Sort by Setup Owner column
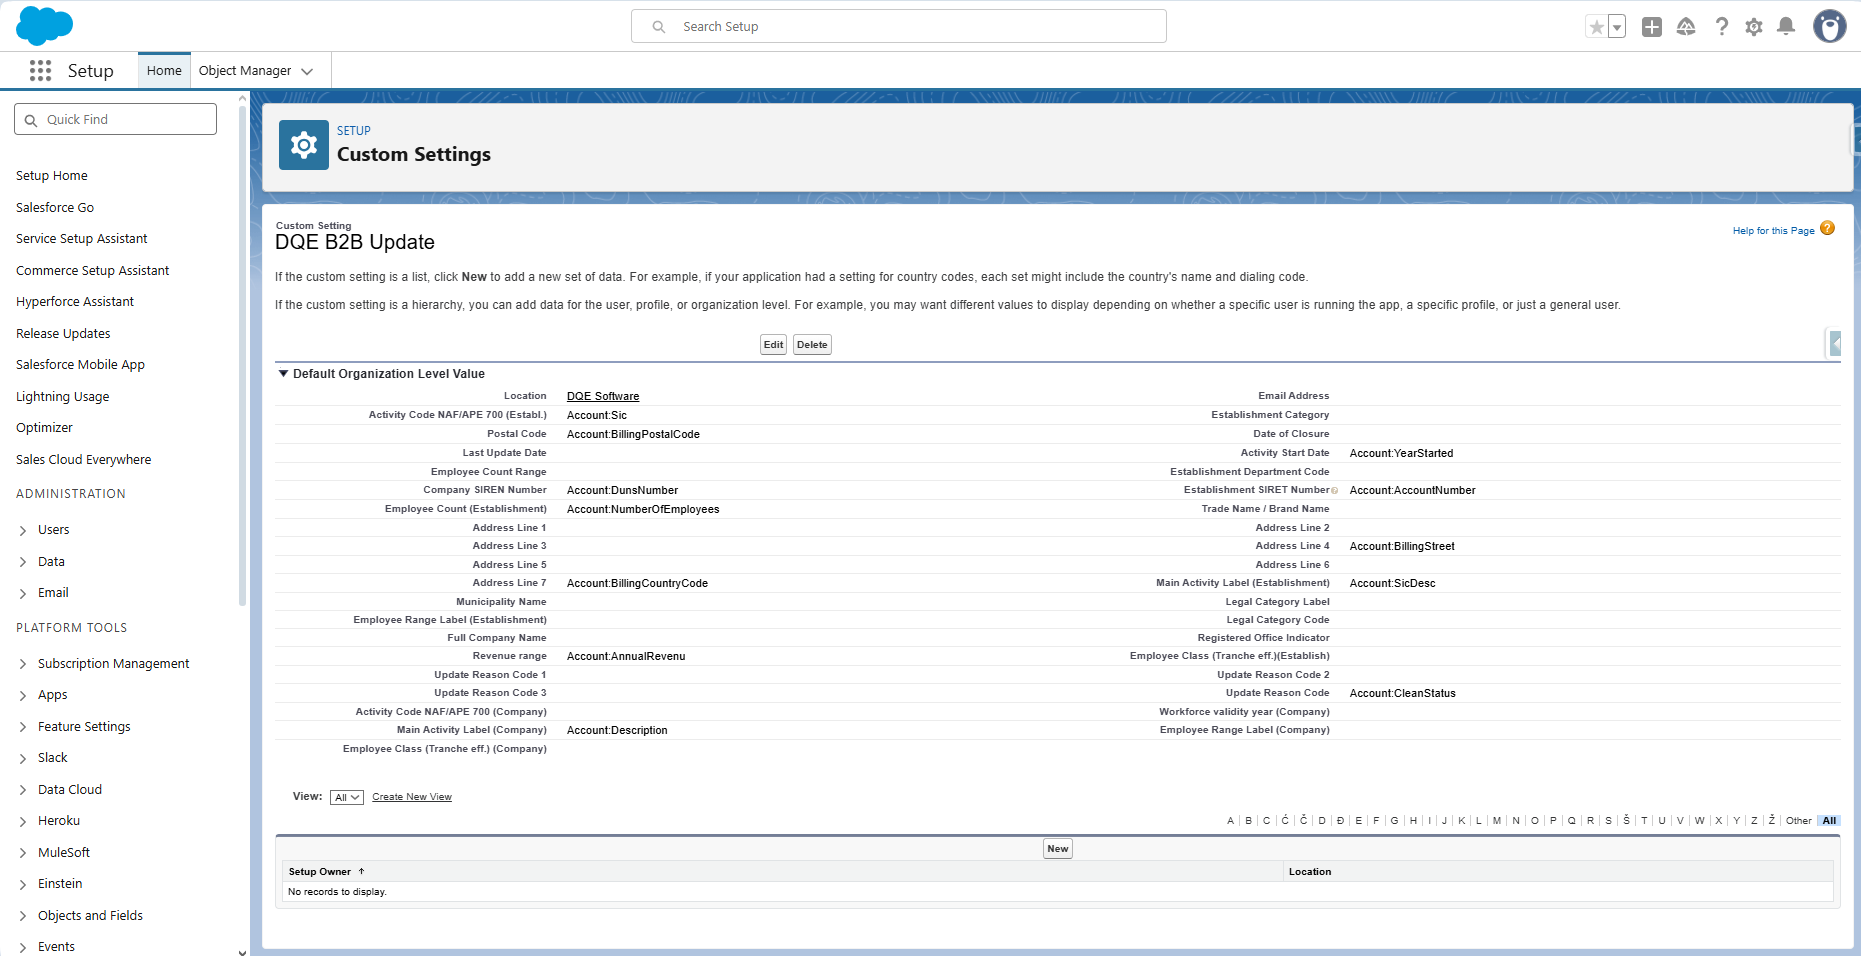Image resolution: width=1861 pixels, height=956 pixels. pyautogui.click(x=320, y=872)
